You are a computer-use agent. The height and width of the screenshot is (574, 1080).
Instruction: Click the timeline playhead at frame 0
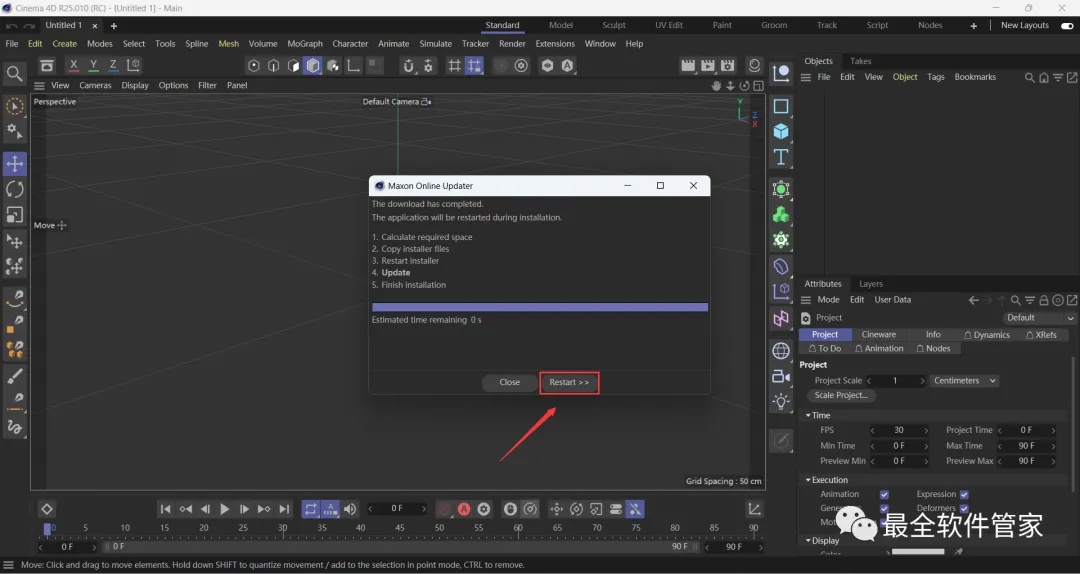tap(48, 529)
